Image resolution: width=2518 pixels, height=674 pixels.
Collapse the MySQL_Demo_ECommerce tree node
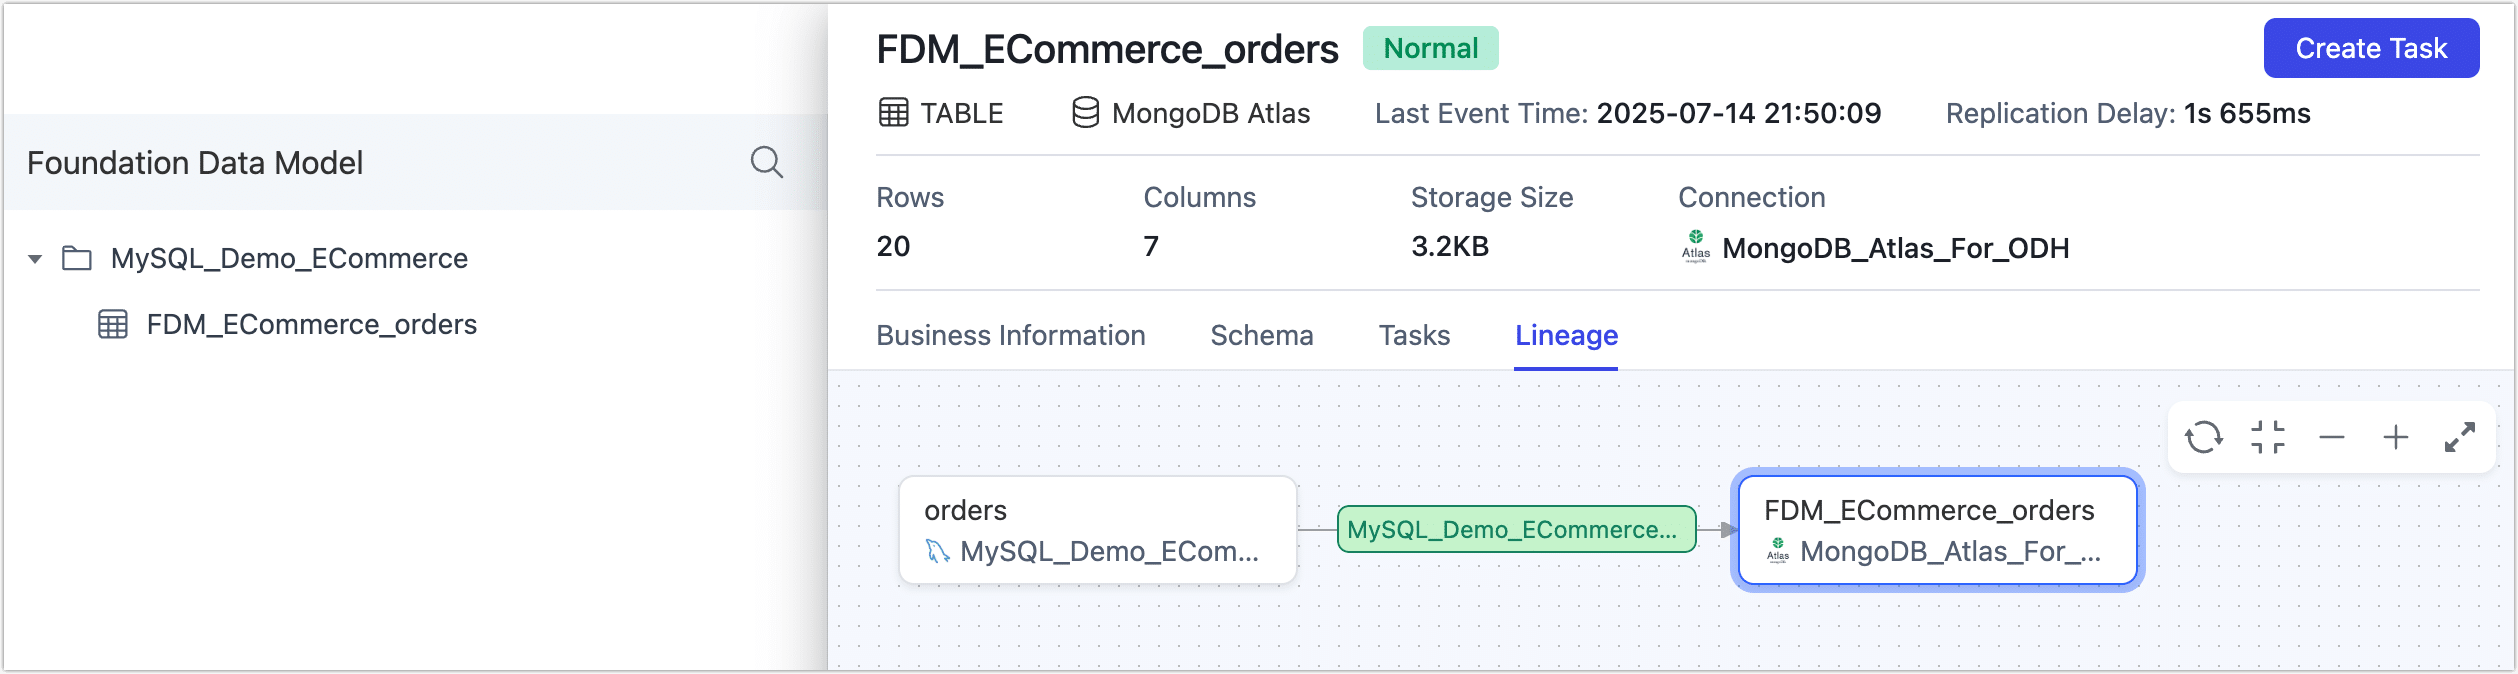tap(35, 259)
